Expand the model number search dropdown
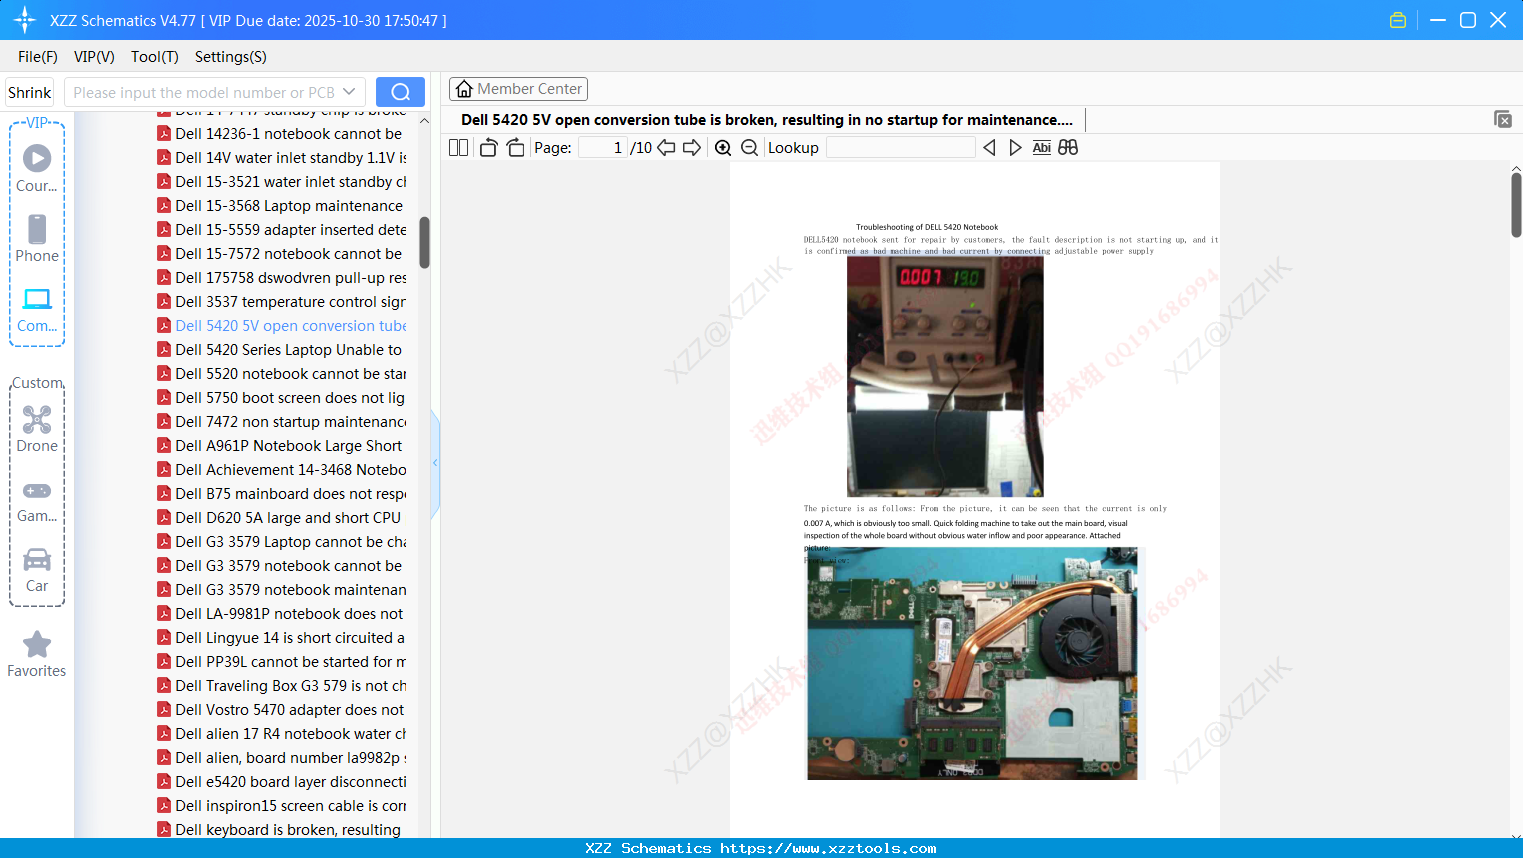The height and width of the screenshot is (858, 1523). click(x=349, y=92)
